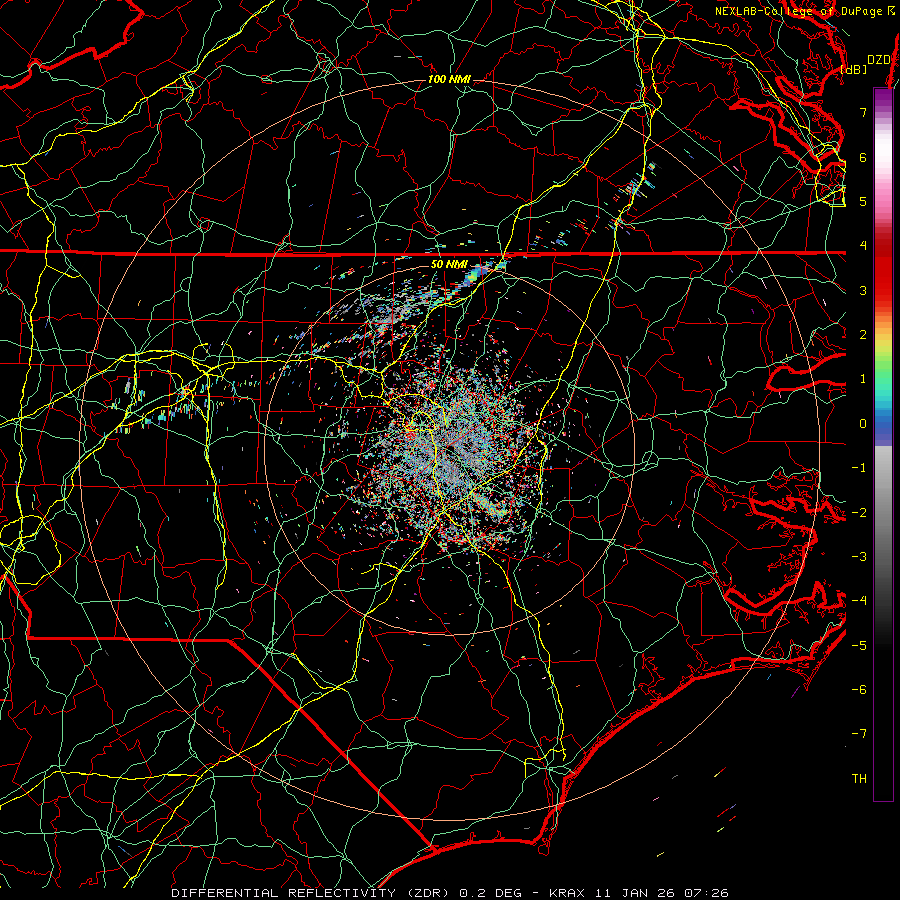Click the "-3" scale value

859,557
